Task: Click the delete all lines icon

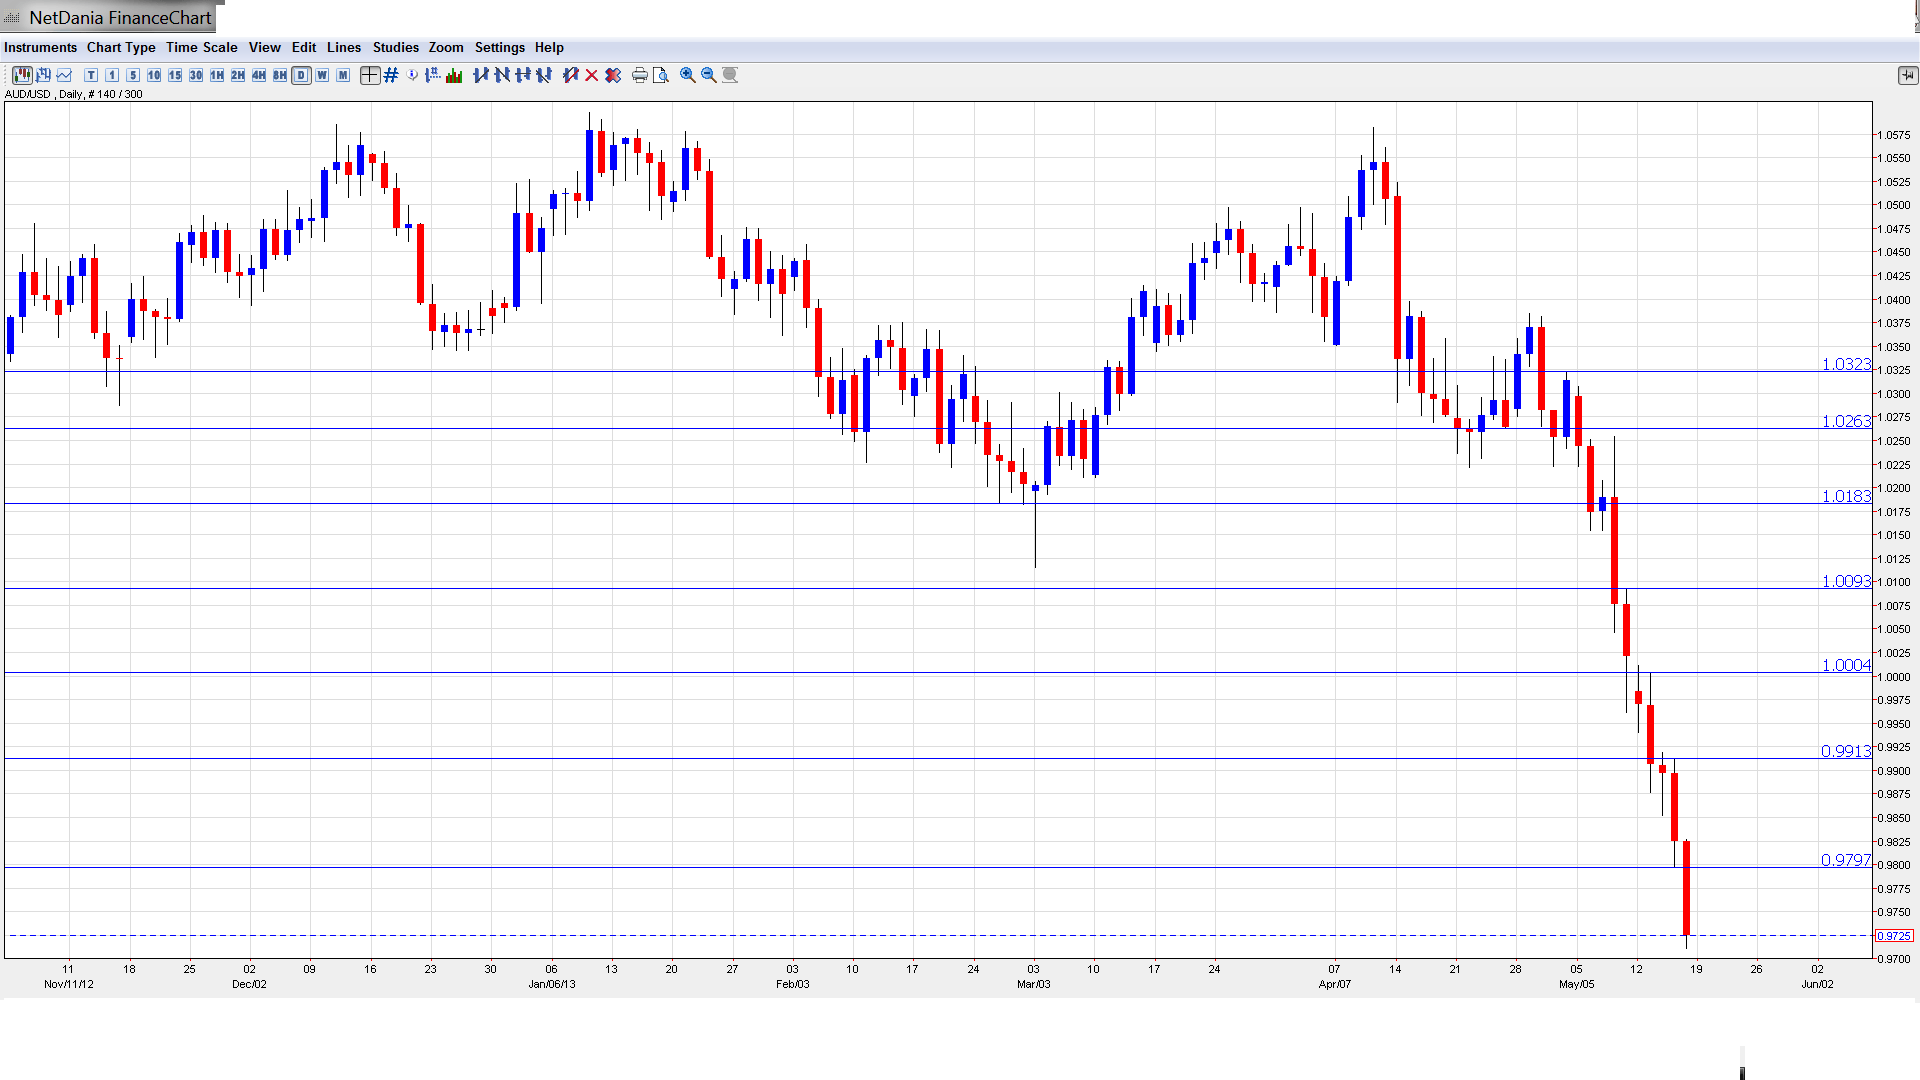Action: [x=613, y=75]
